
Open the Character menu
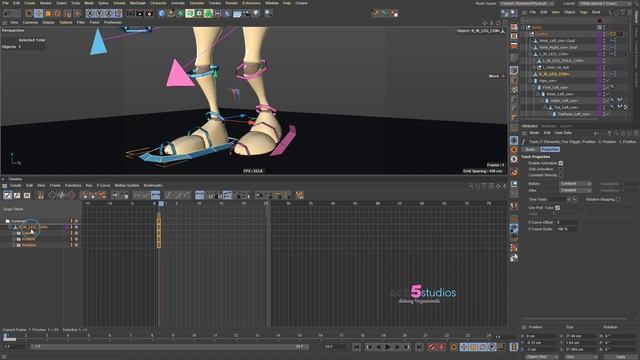point(158,3)
